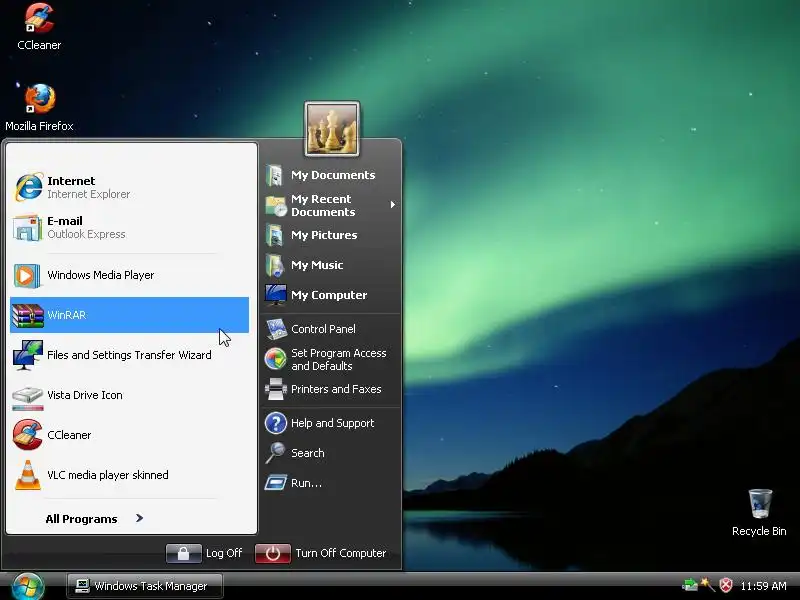Click the red shield security tray icon

(x=726, y=585)
